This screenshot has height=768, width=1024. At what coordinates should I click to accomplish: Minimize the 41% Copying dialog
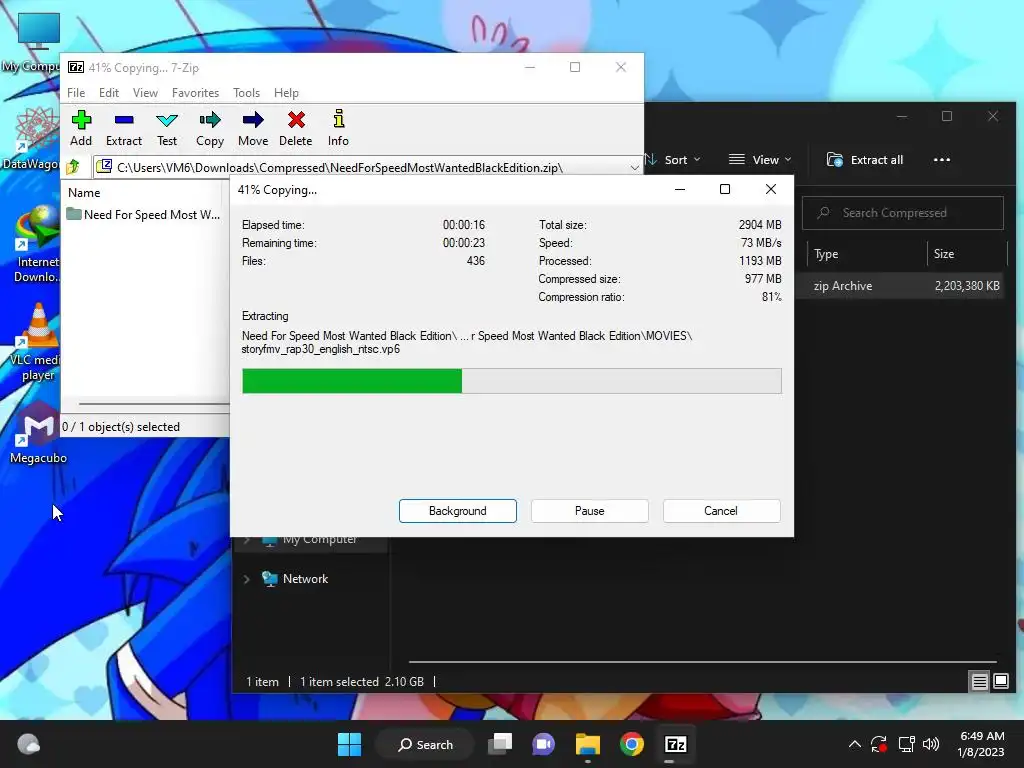[680, 189]
